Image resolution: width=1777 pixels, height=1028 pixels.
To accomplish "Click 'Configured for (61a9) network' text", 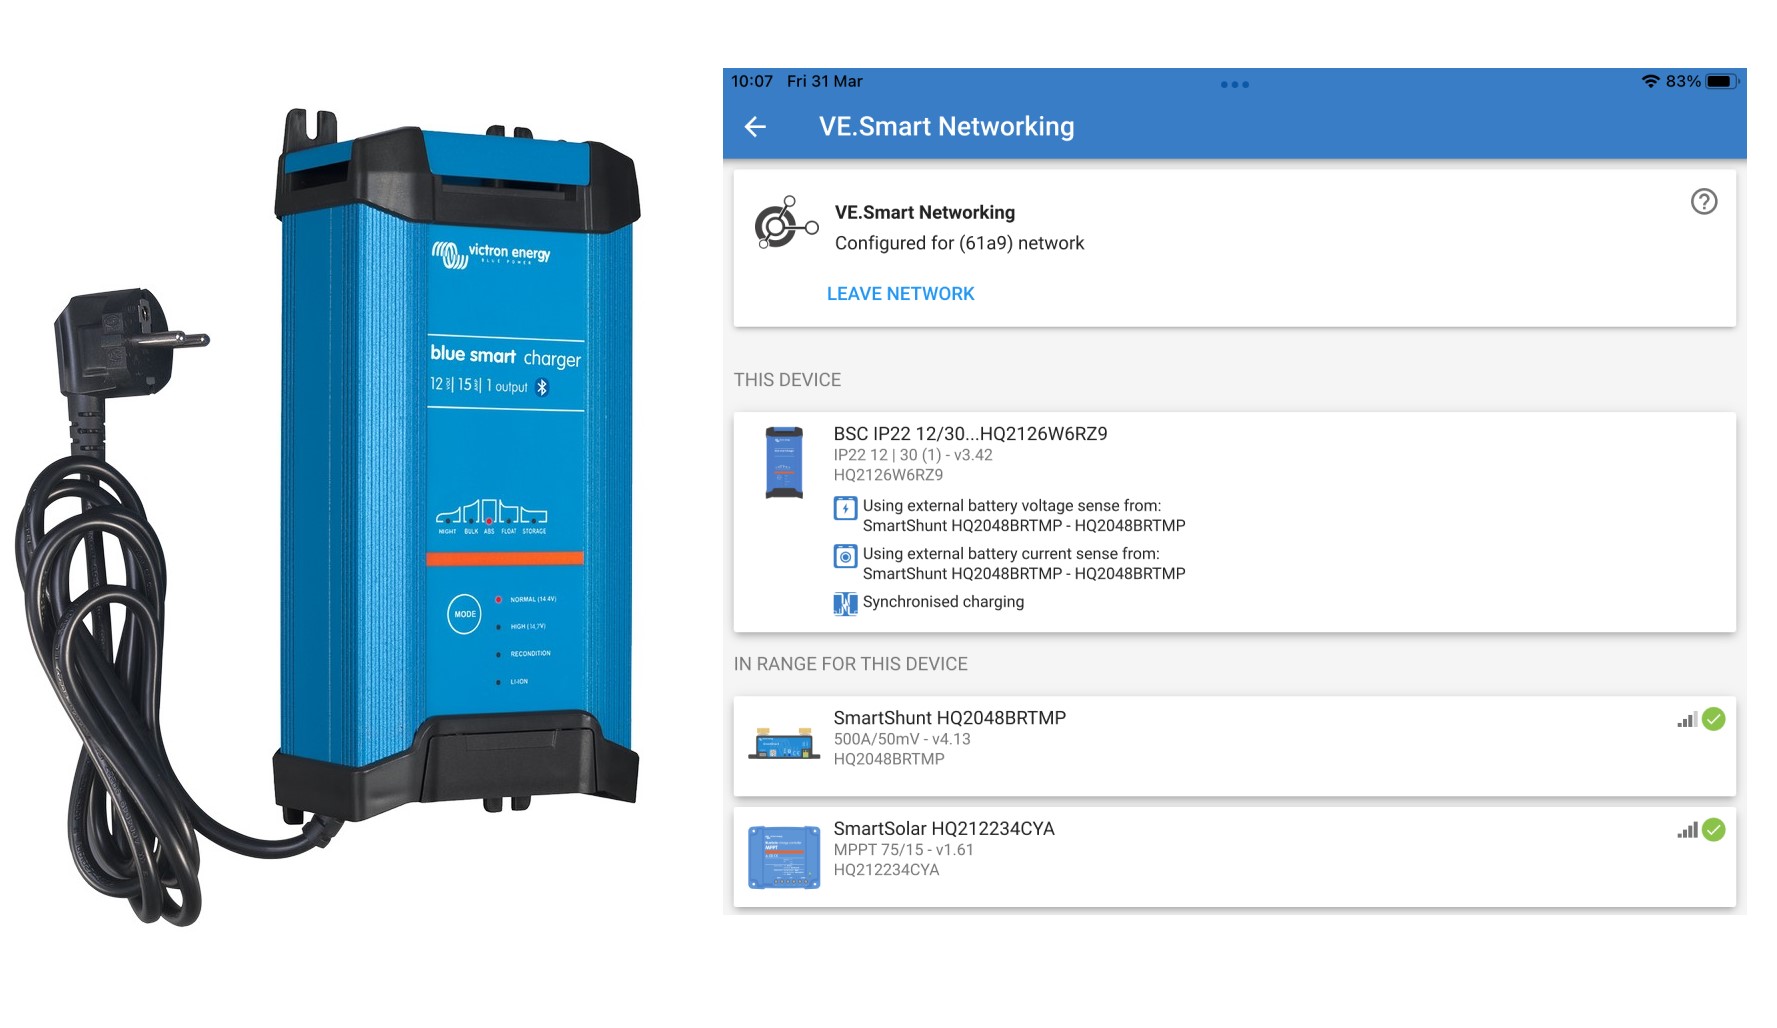I will pos(959,243).
